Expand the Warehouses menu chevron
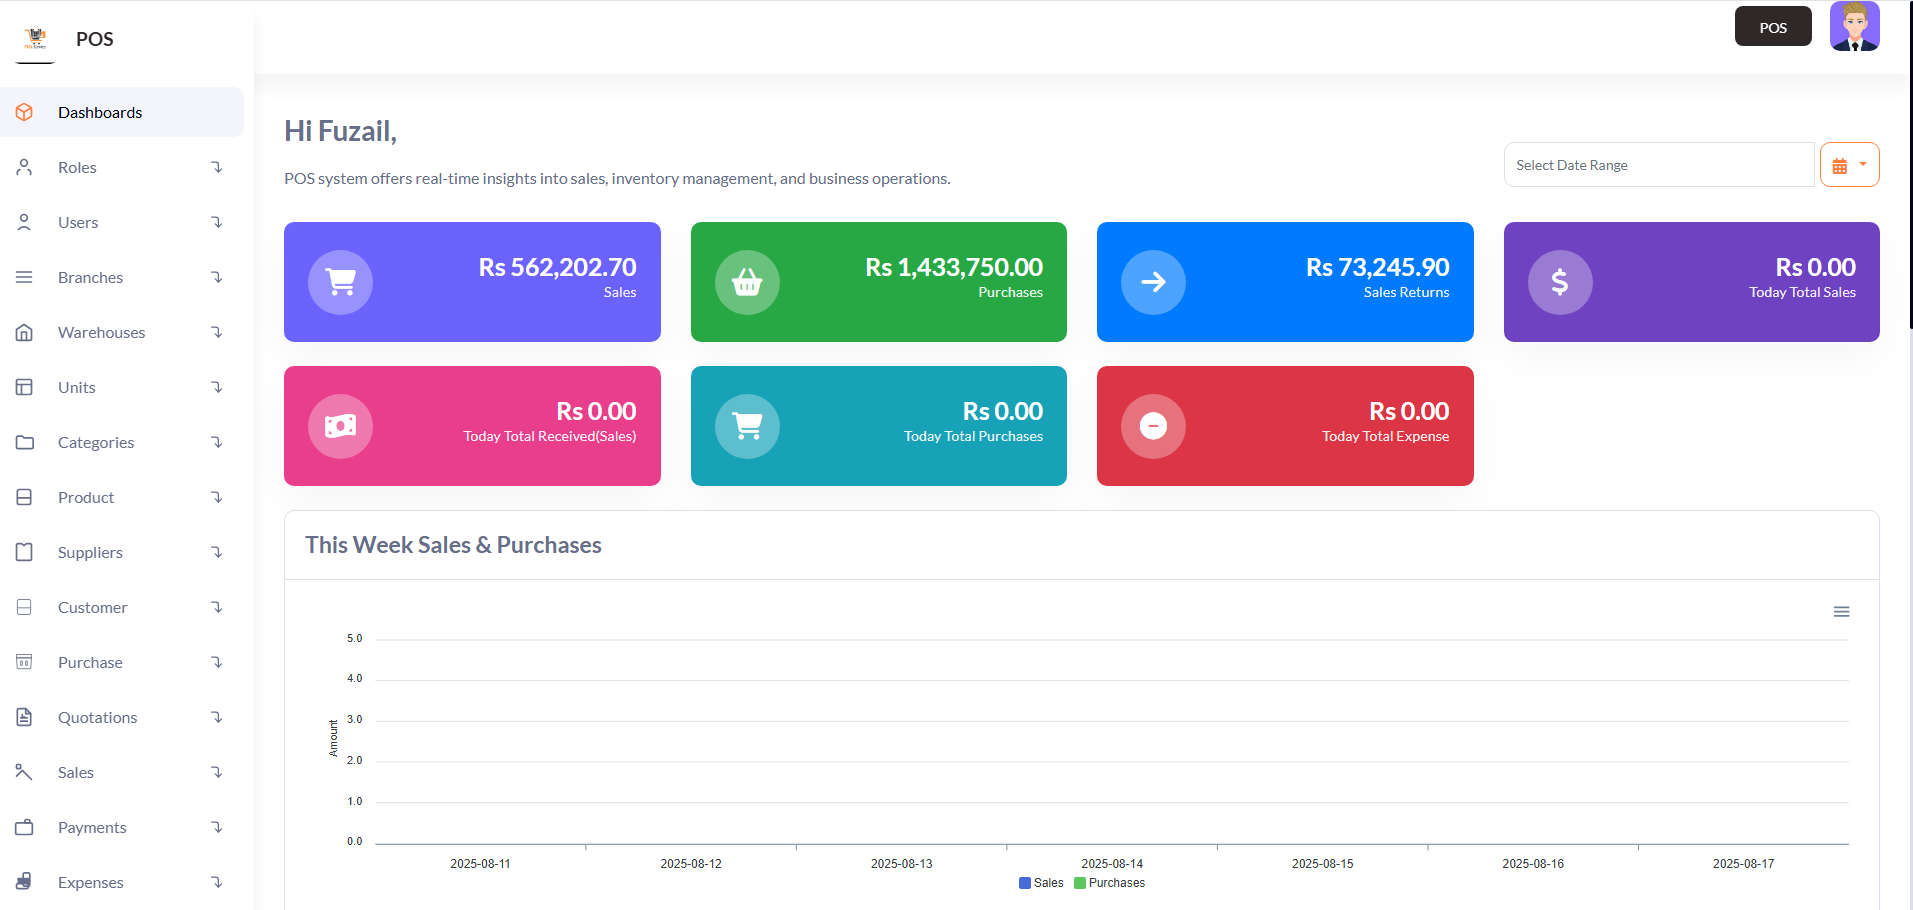1913x910 pixels. pos(217,332)
